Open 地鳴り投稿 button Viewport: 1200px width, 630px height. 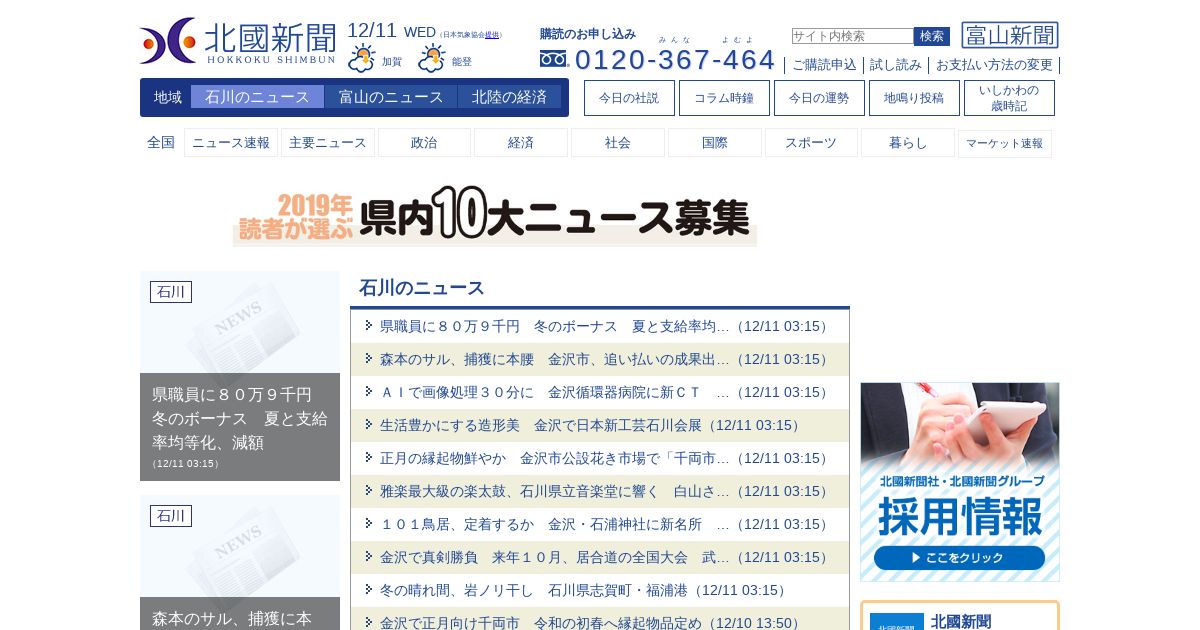[x=914, y=98]
